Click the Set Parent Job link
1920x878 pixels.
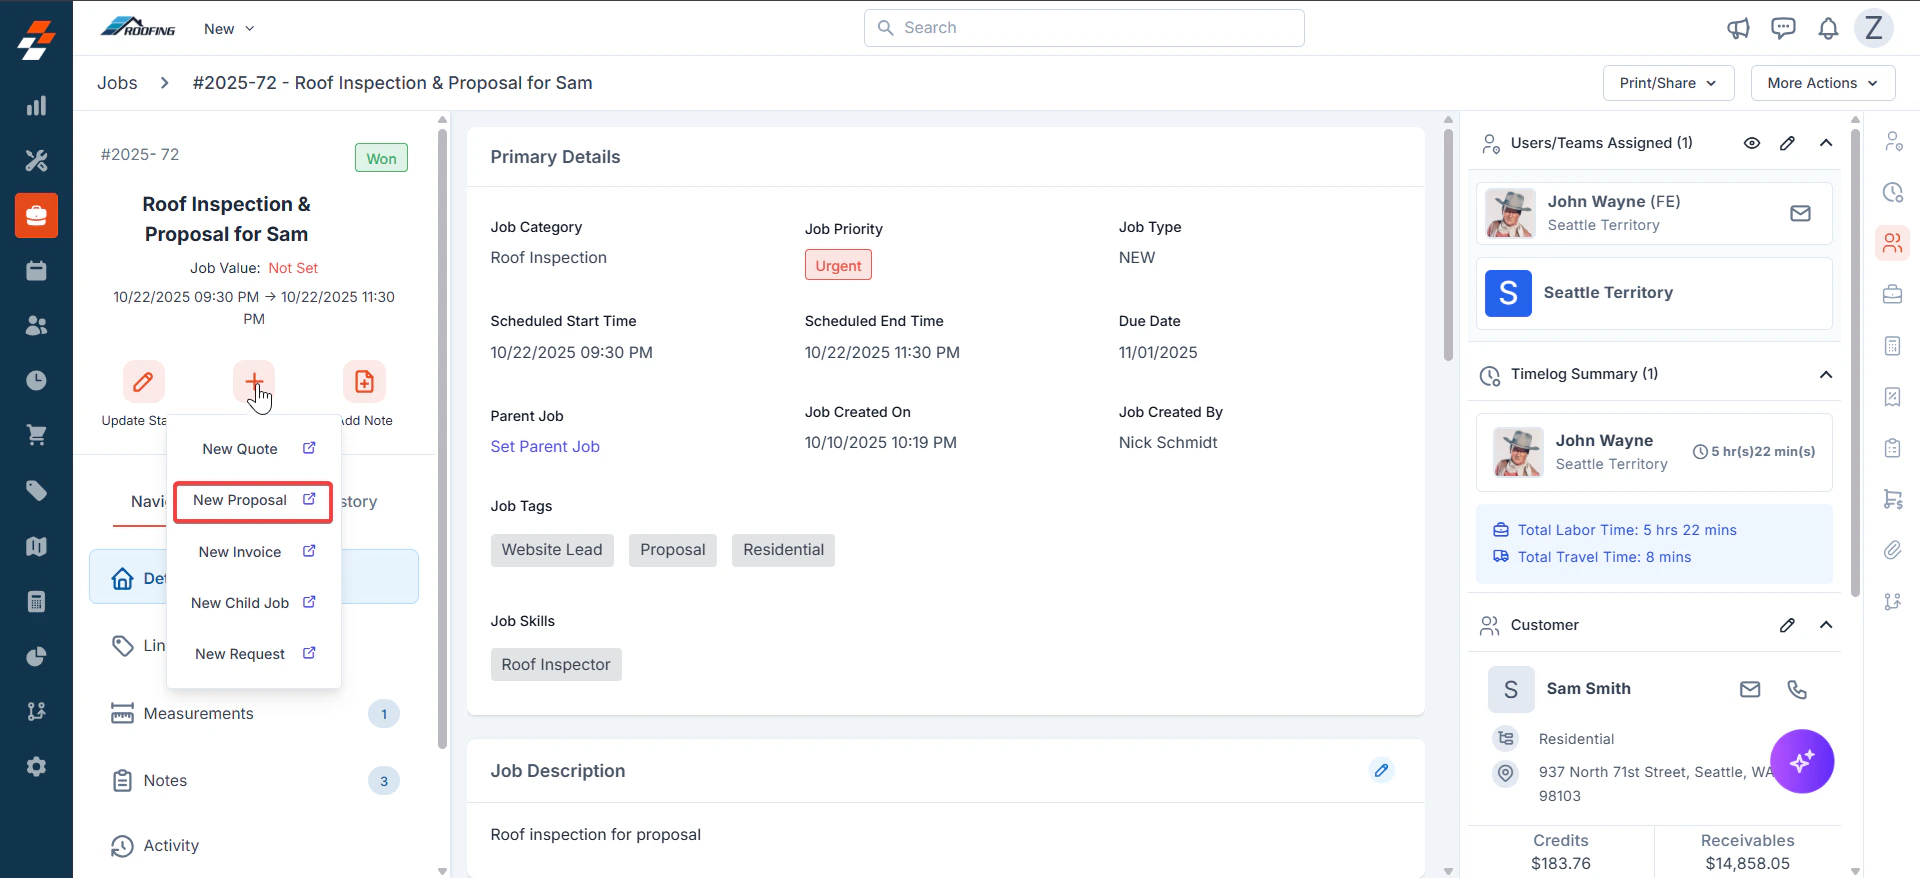(x=545, y=447)
